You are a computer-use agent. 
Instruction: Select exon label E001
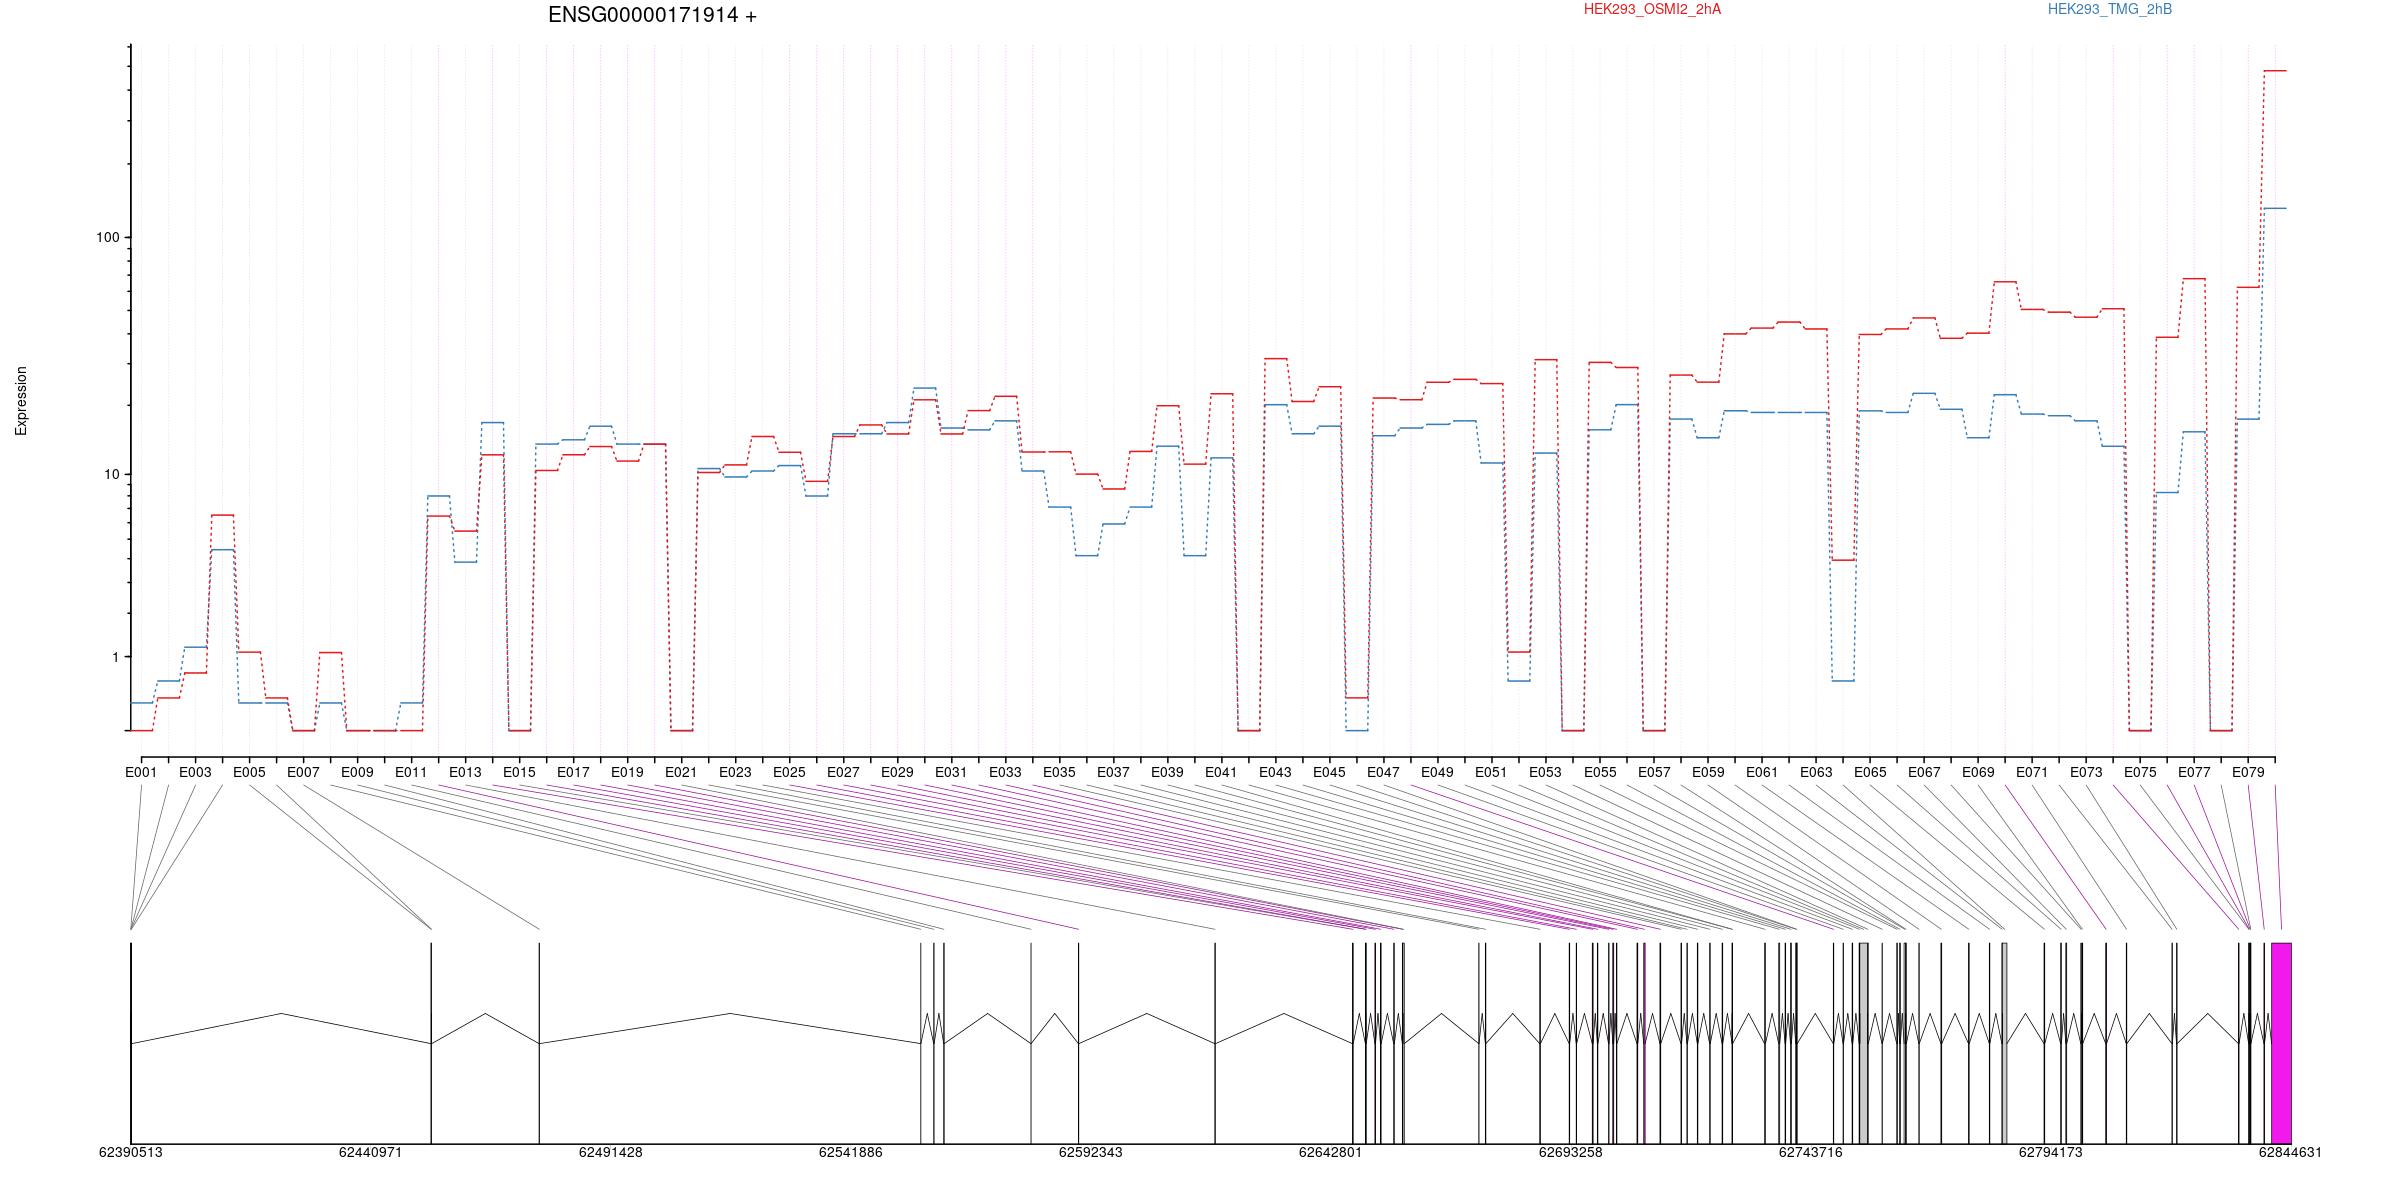(x=141, y=772)
